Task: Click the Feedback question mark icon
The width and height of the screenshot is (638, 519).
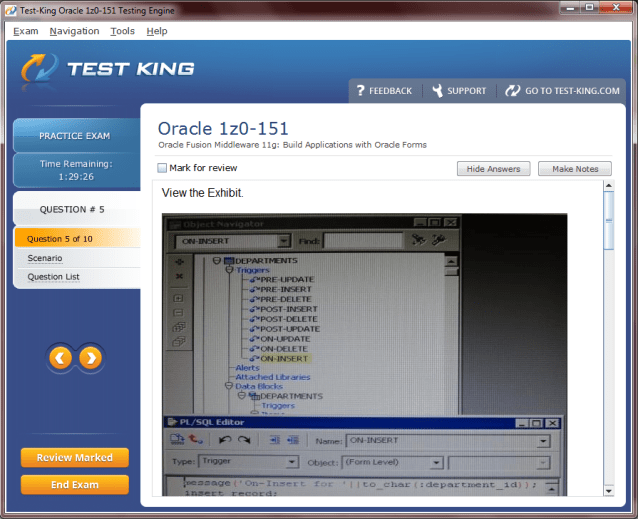Action: click(360, 91)
